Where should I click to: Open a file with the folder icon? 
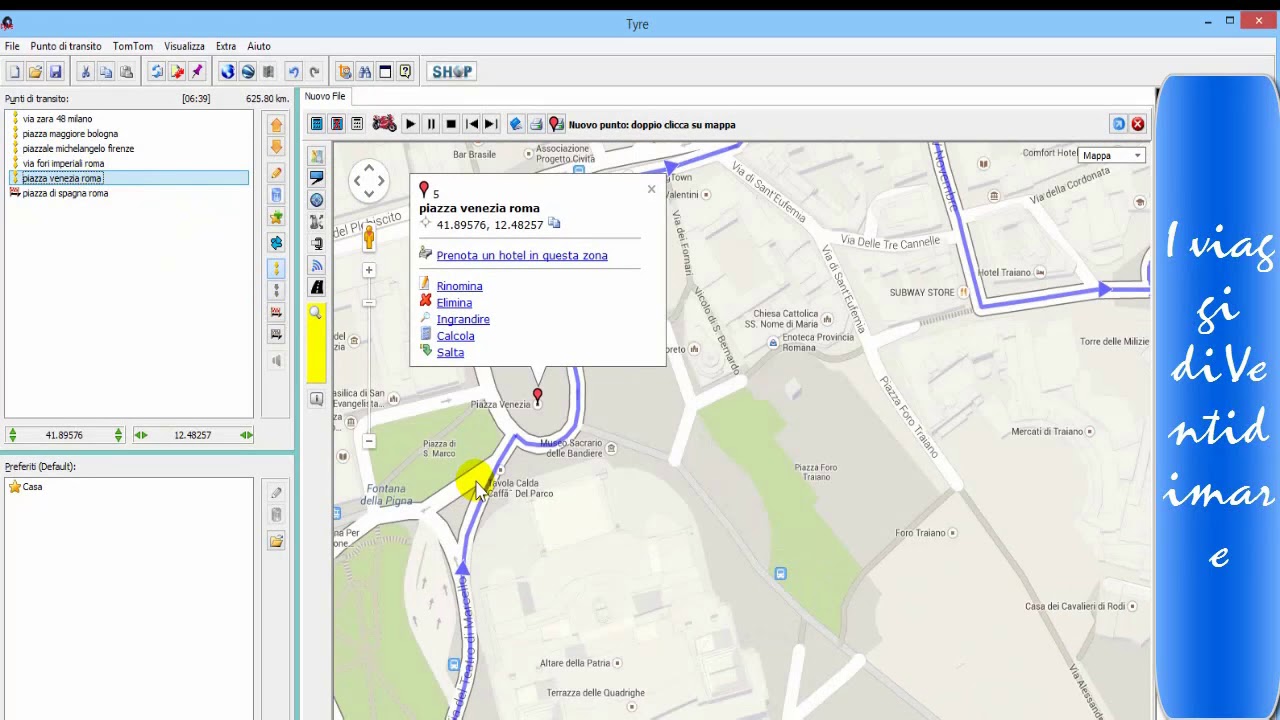tap(35, 72)
